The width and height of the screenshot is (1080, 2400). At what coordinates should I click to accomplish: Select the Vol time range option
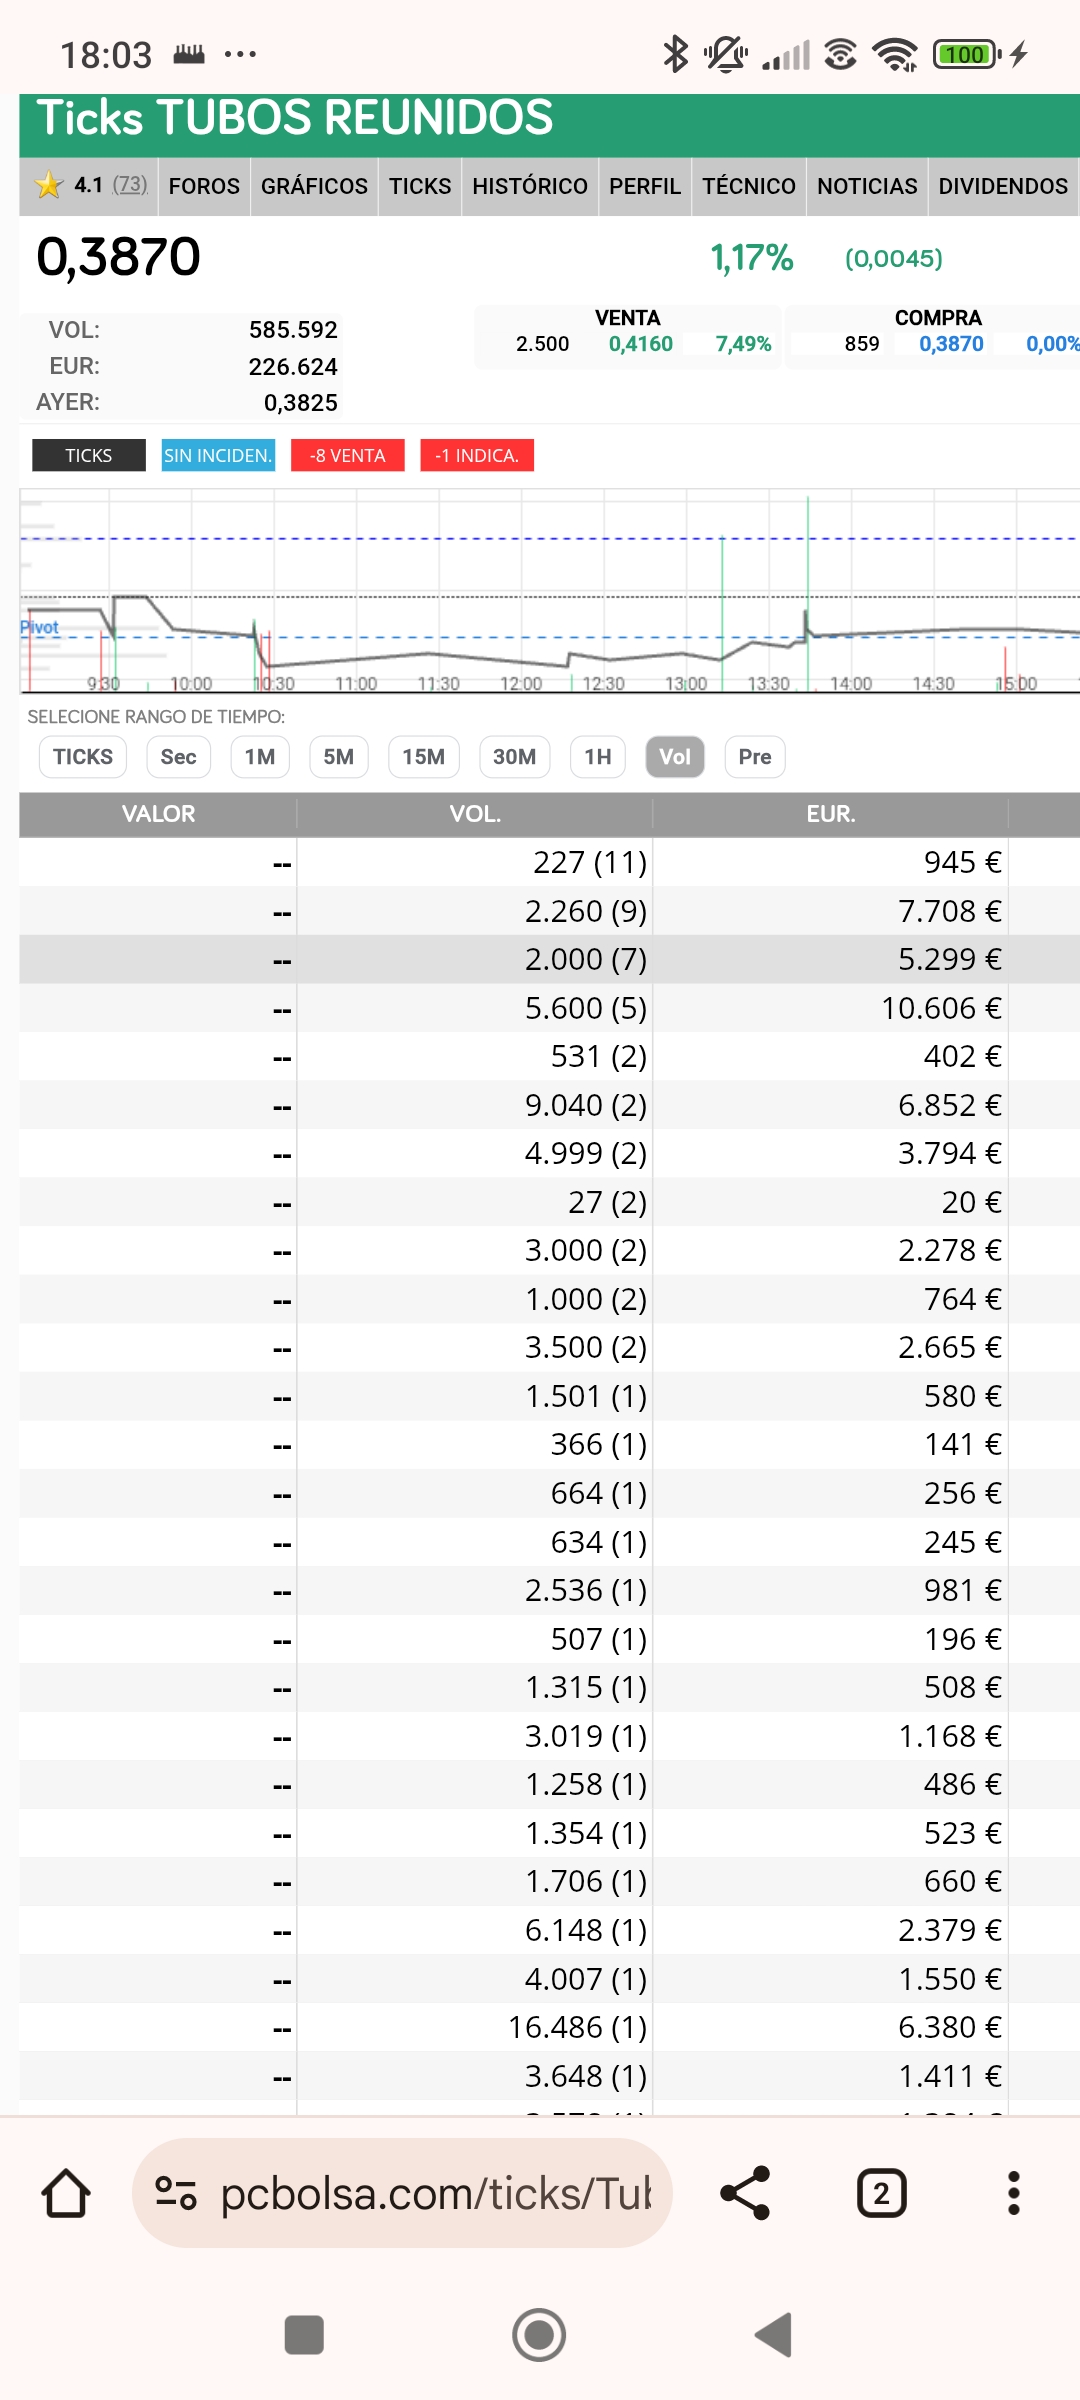point(674,757)
